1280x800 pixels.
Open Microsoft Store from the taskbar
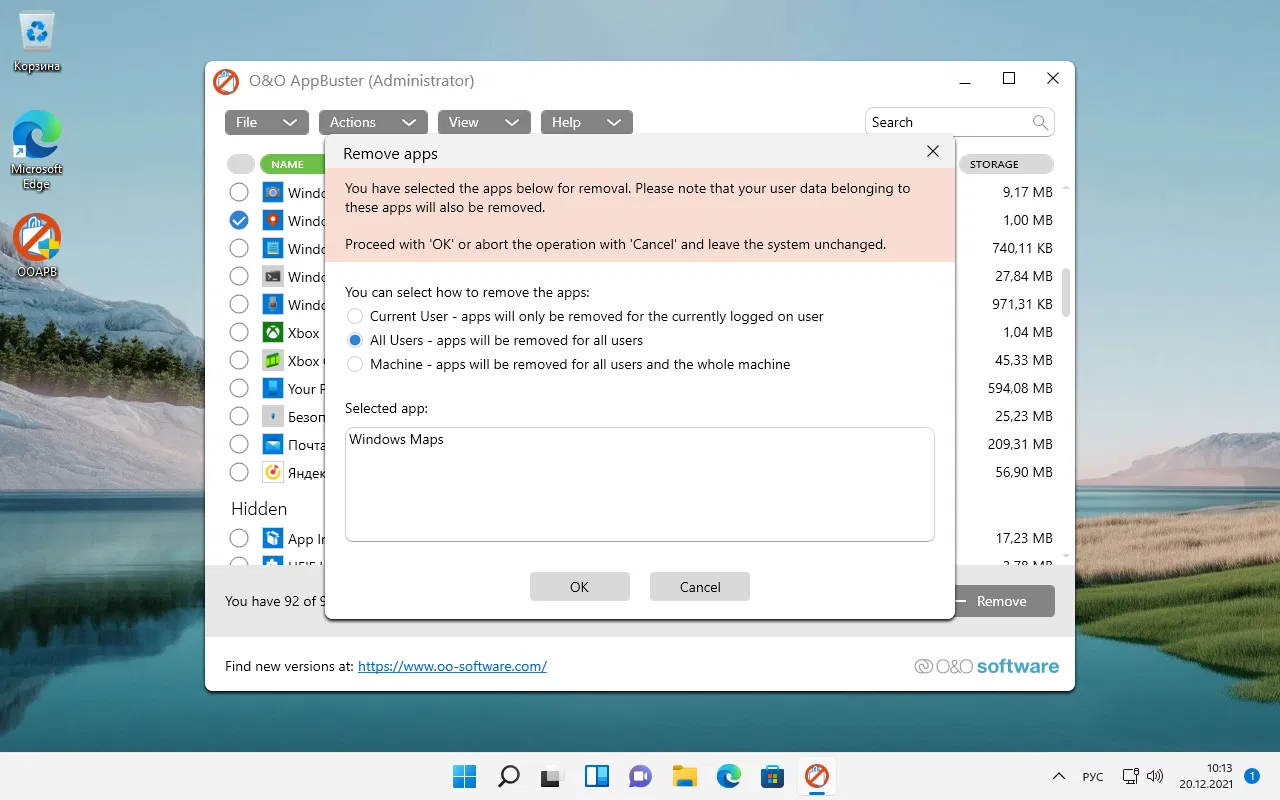pos(773,776)
